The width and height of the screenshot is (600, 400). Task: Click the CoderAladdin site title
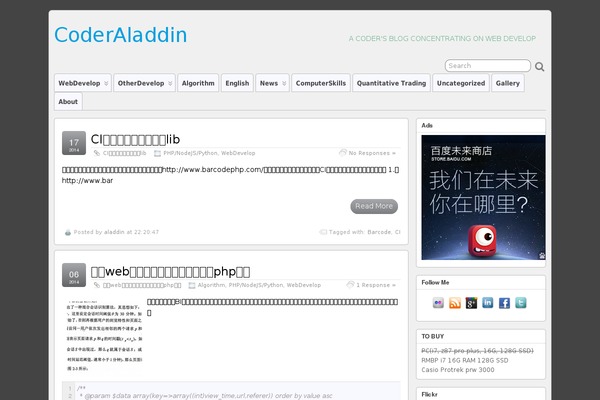(121, 35)
